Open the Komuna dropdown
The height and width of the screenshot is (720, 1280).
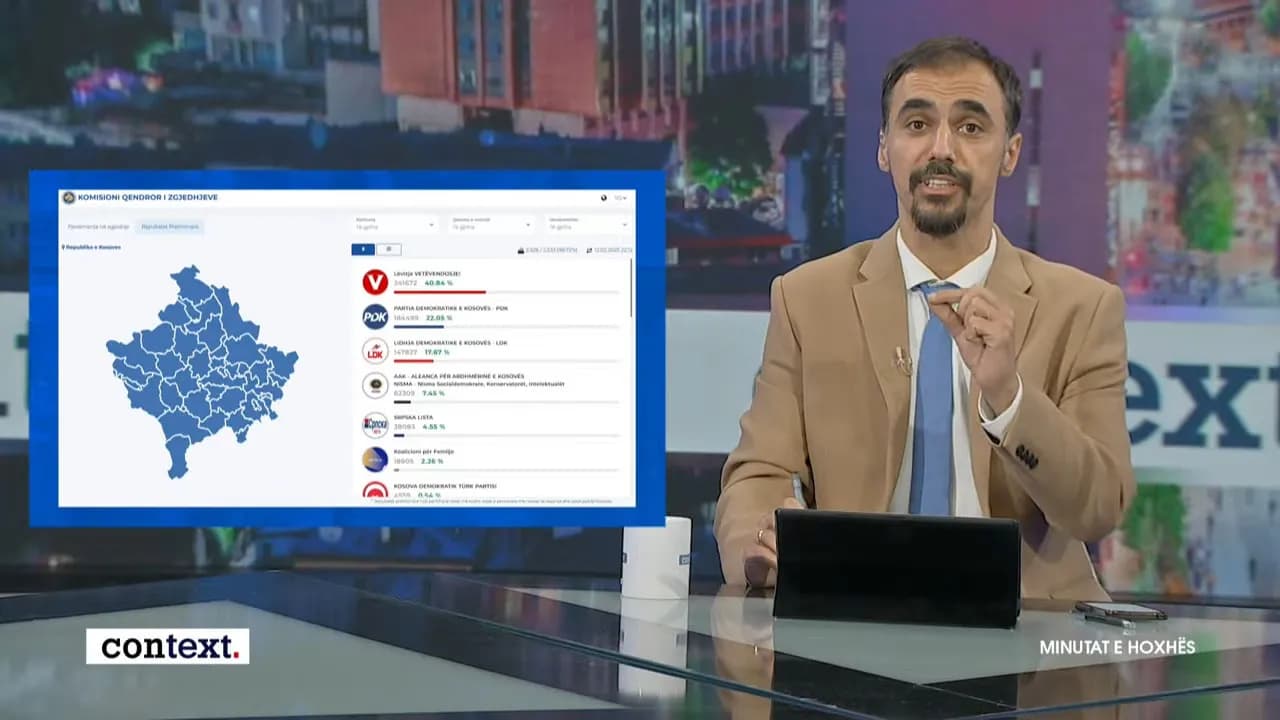click(x=394, y=224)
